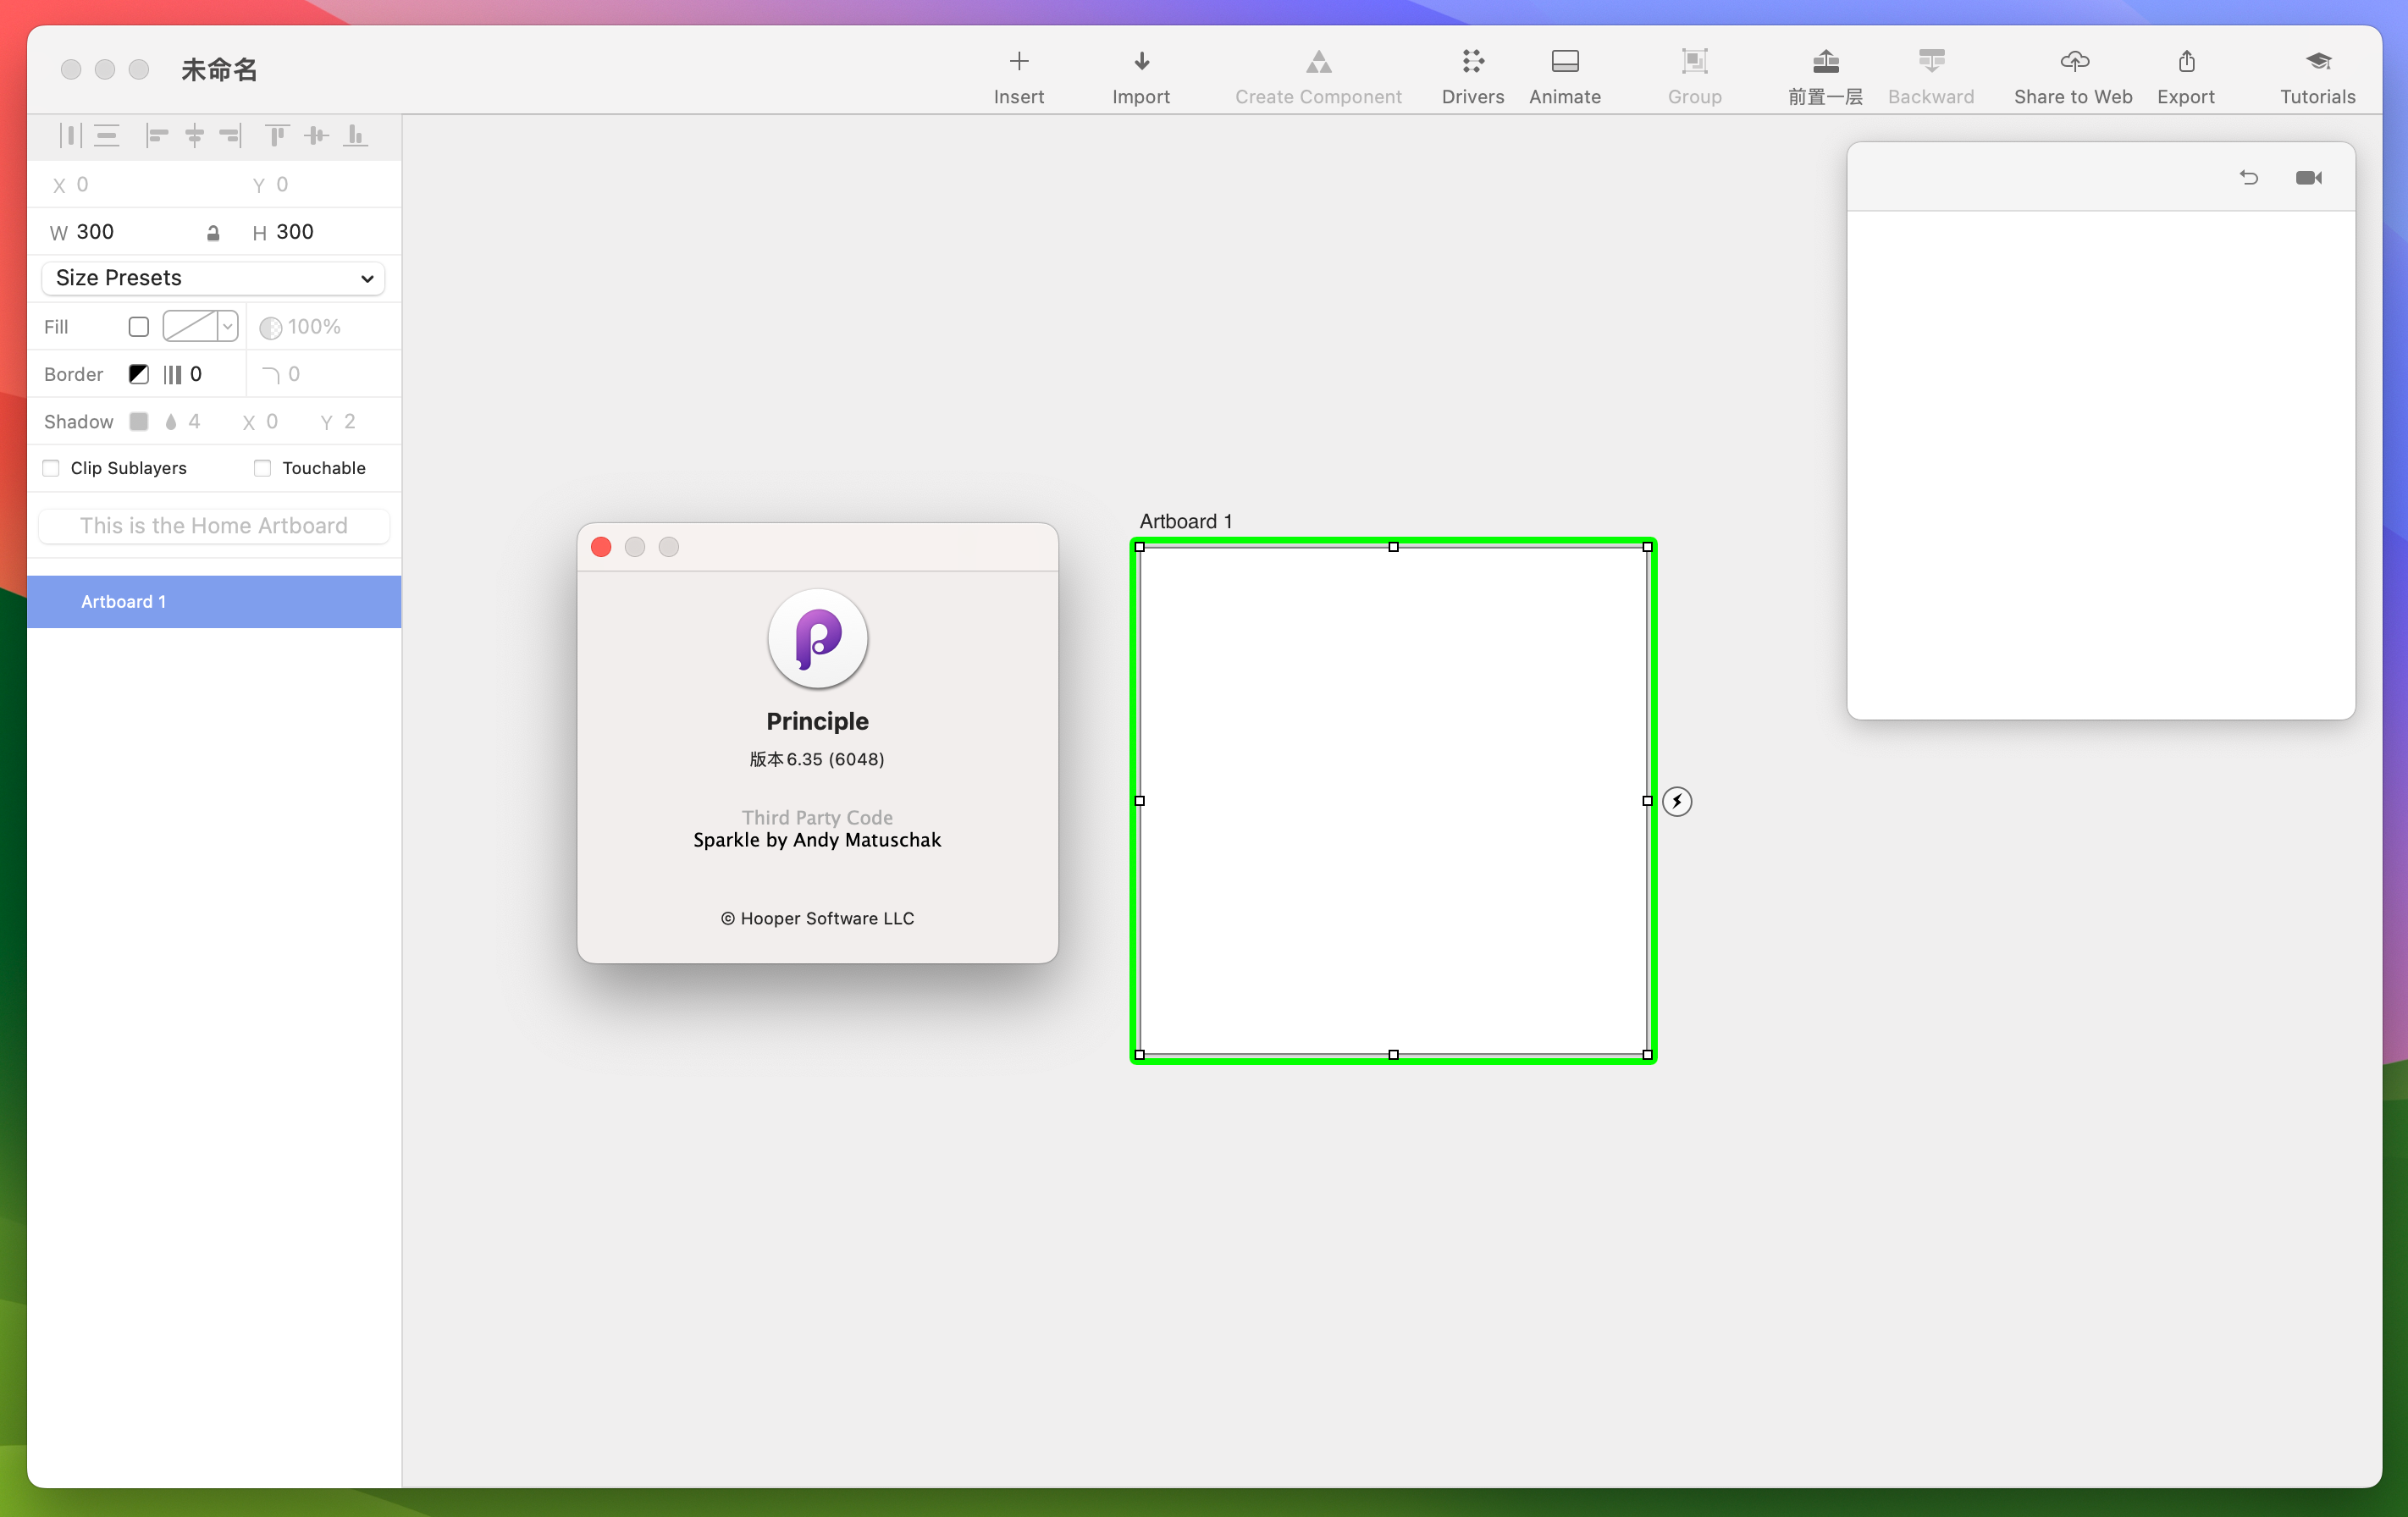Viewport: 2408px width, 1517px height.
Task: Open the Animate tool
Action: pos(1564,74)
